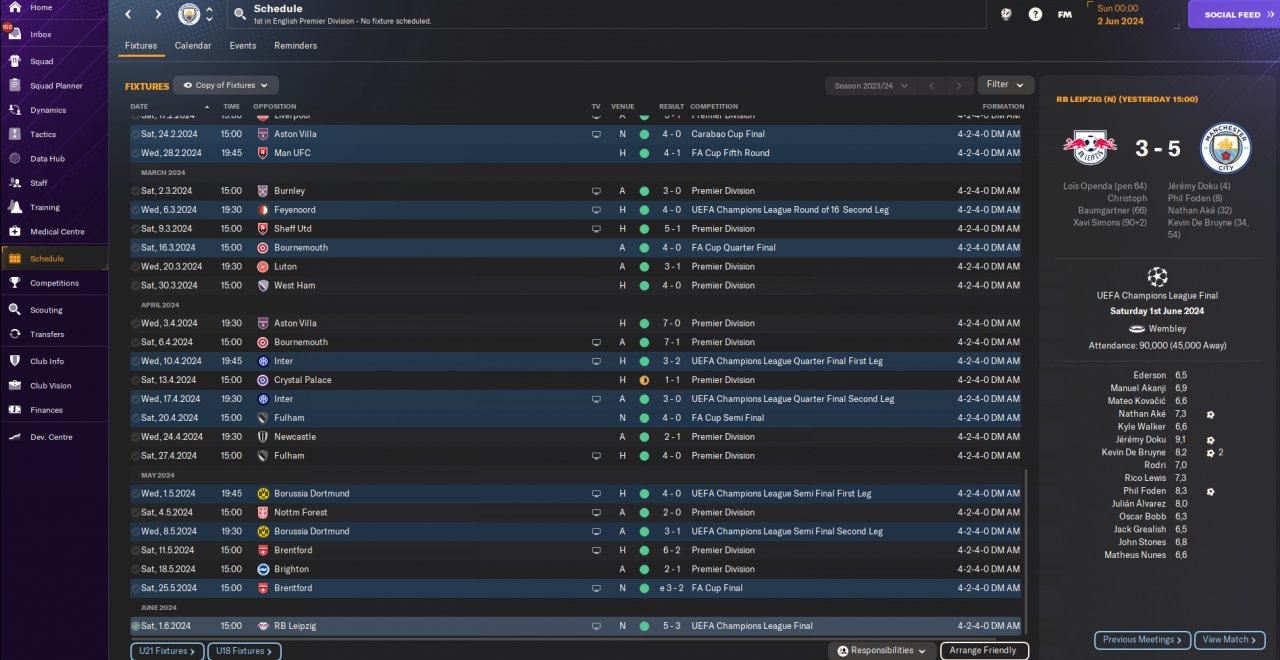Click the RB Leipzig crest in match panel
The width and height of the screenshot is (1280, 660).
[x=1090, y=148]
